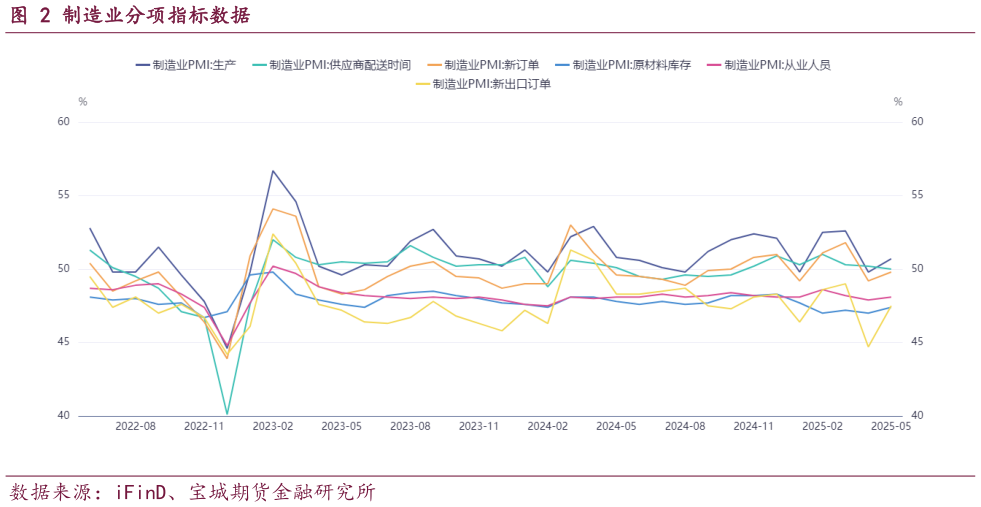Click the 2024-11 x-axis date label
The height and width of the screenshot is (507, 981).
point(753,426)
